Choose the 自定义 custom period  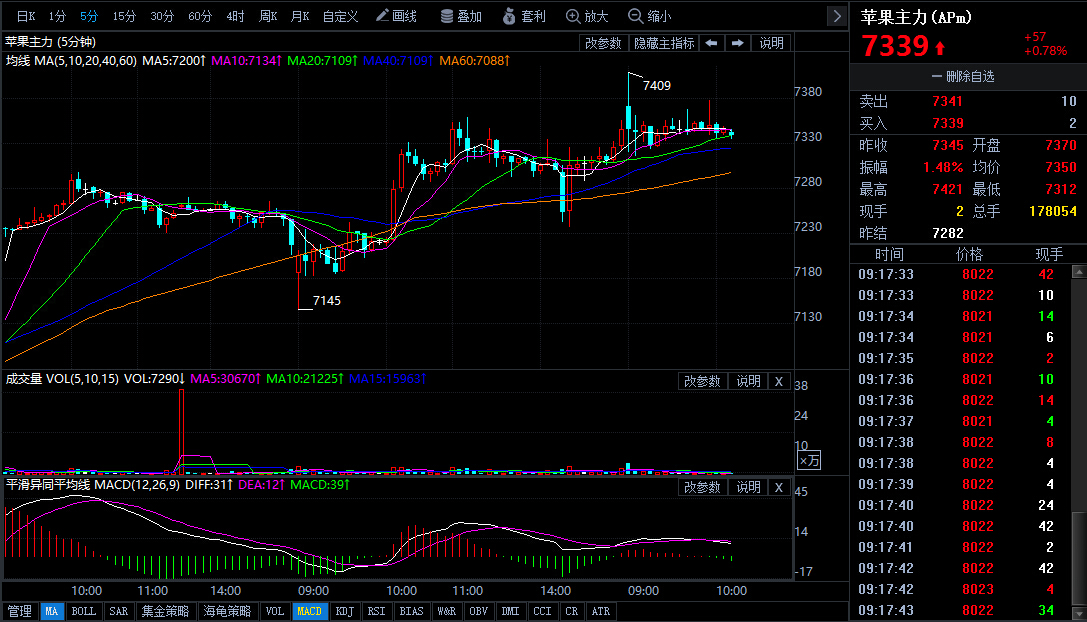point(340,16)
